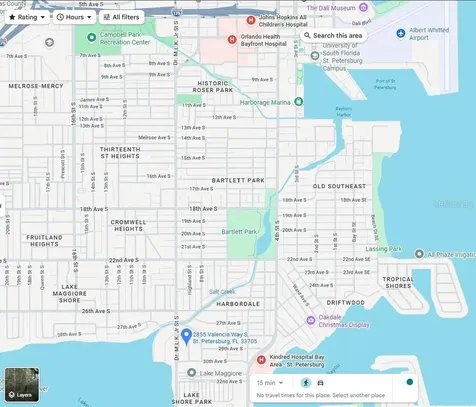Click the HISTORIC ROSER PARK label

[213, 87]
